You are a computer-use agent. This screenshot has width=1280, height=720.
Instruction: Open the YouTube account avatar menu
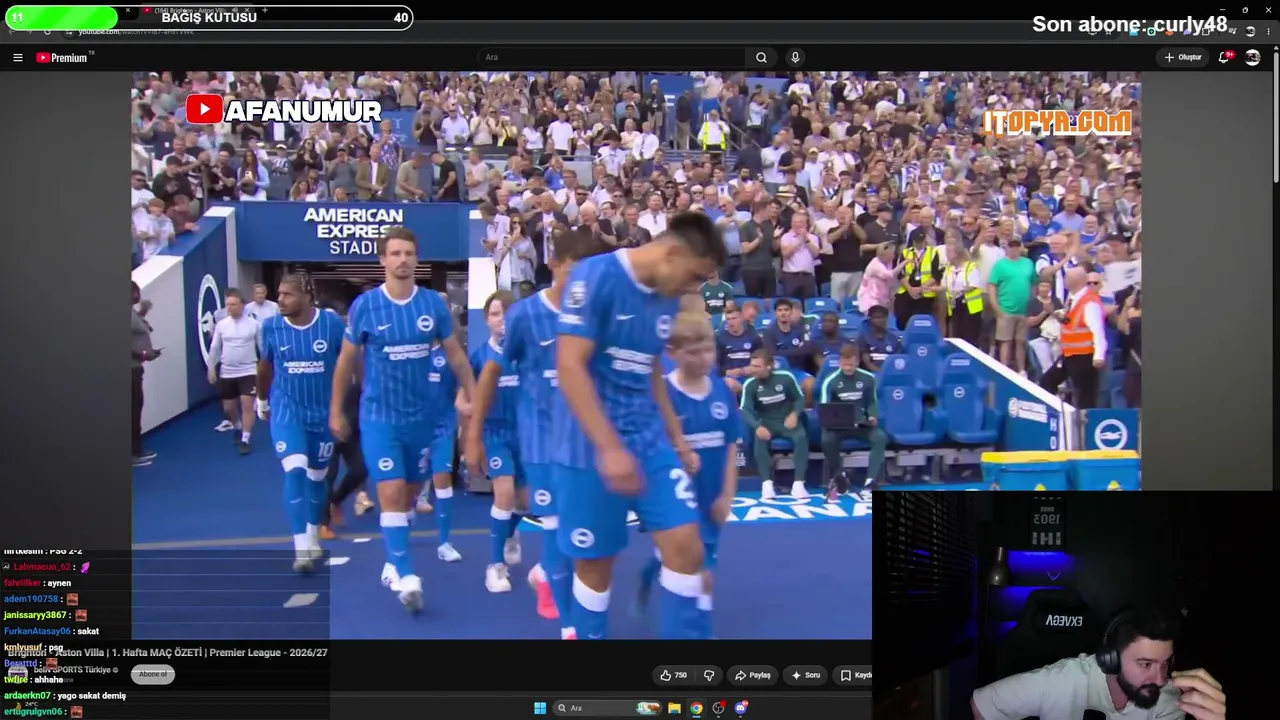point(1252,57)
